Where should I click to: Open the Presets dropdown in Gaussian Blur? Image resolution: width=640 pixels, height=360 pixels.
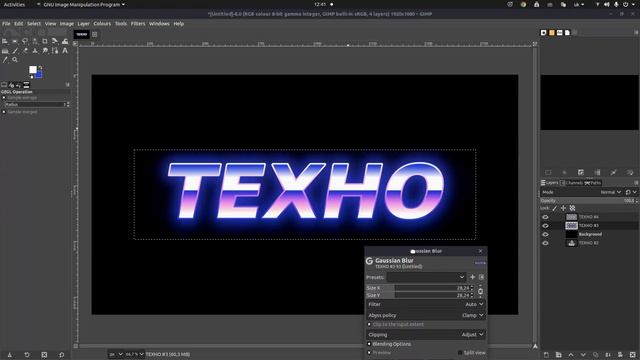[x=426, y=277]
